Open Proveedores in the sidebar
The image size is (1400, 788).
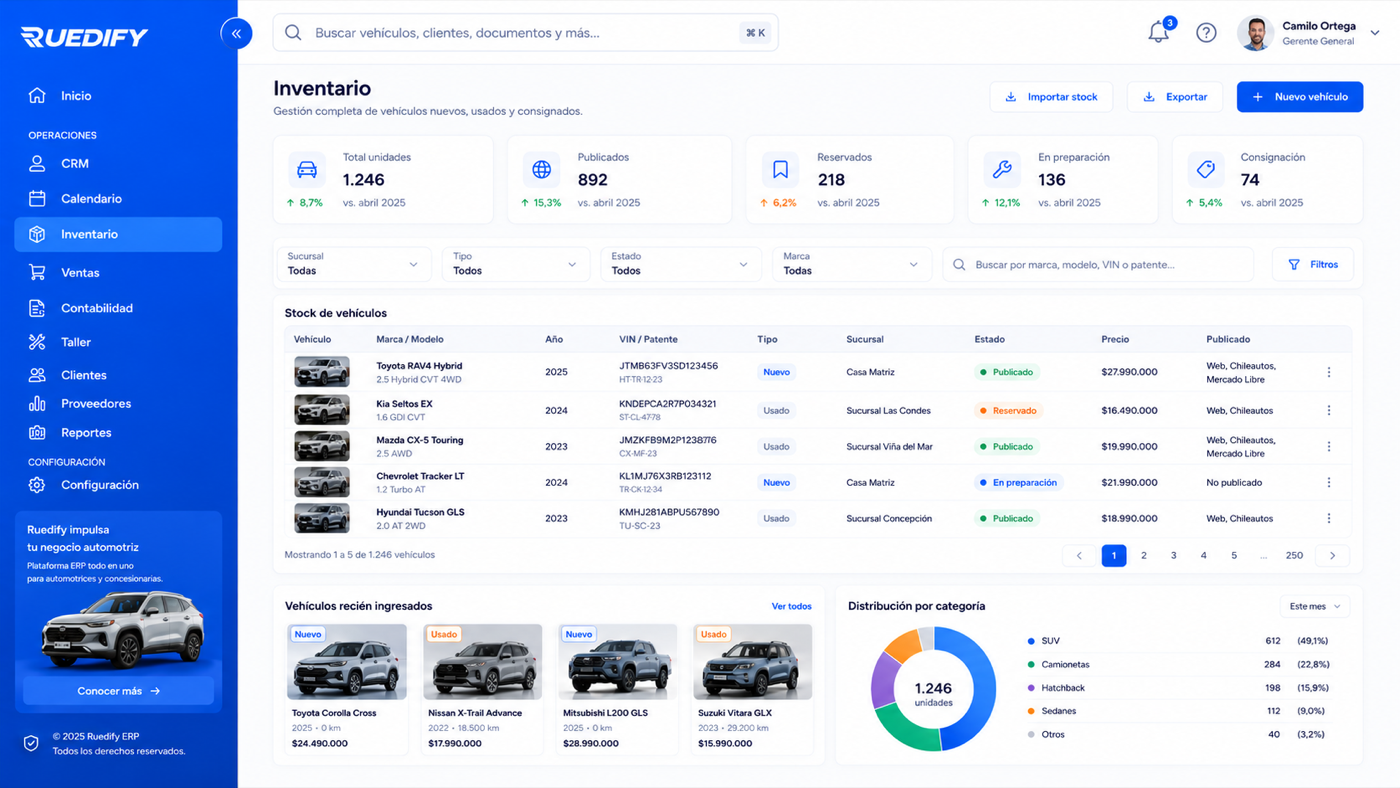118,404
